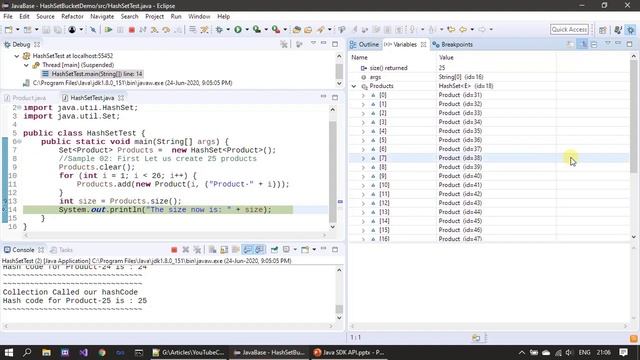The image size is (640, 360).
Task: Click the Step Over button
Action: (x=166, y=29)
